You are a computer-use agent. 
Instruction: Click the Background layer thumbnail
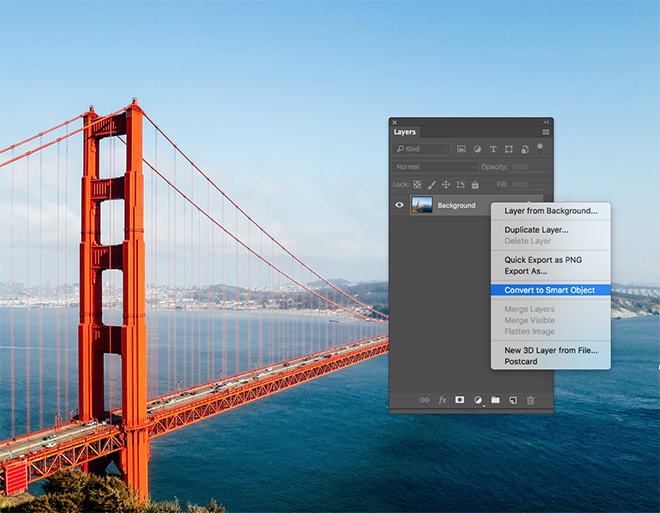pyautogui.click(x=421, y=205)
